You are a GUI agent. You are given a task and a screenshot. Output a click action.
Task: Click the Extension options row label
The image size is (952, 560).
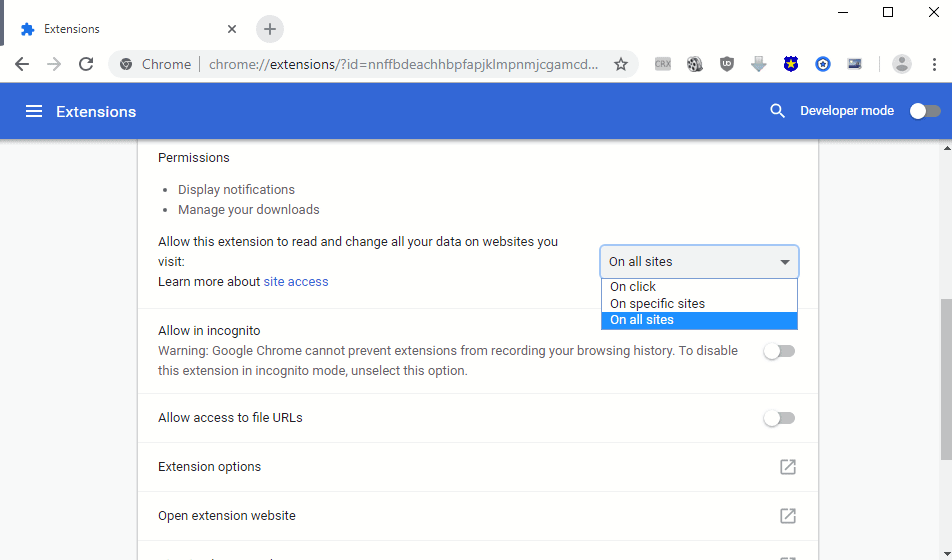pyautogui.click(x=209, y=466)
